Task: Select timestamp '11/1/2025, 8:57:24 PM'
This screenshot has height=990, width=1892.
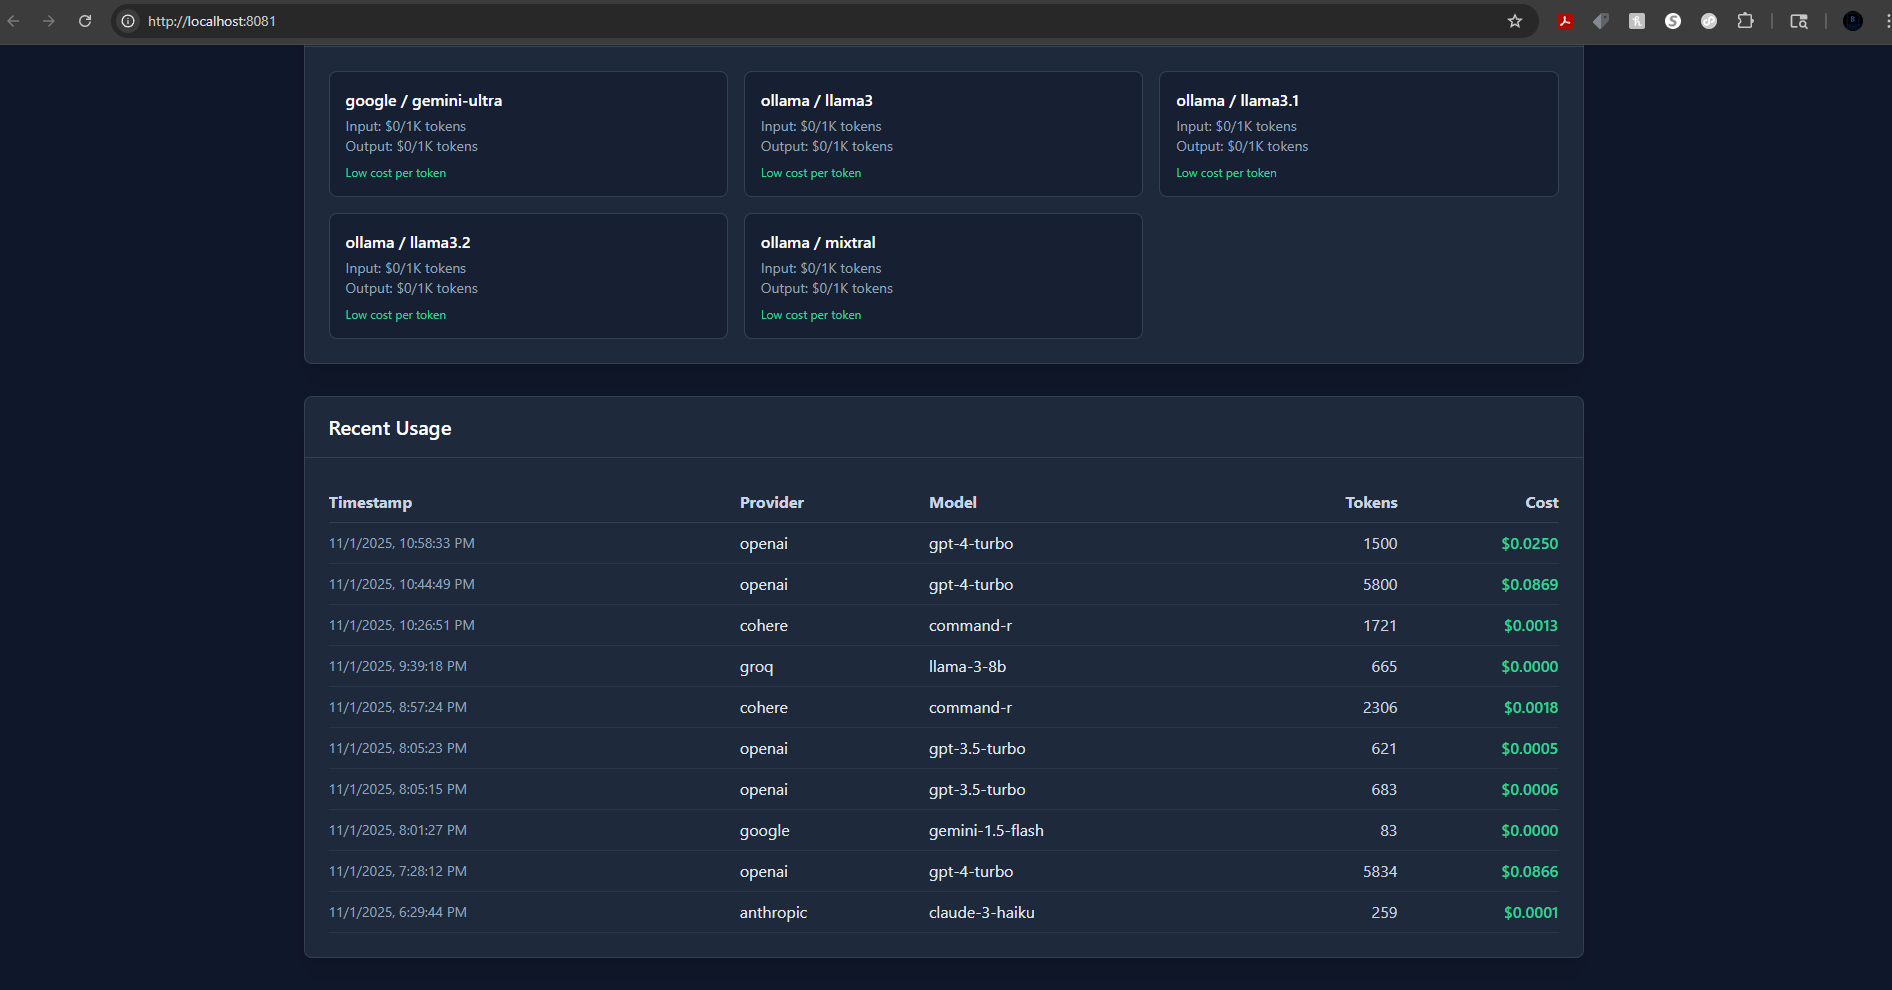Action: tap(398, 708)
